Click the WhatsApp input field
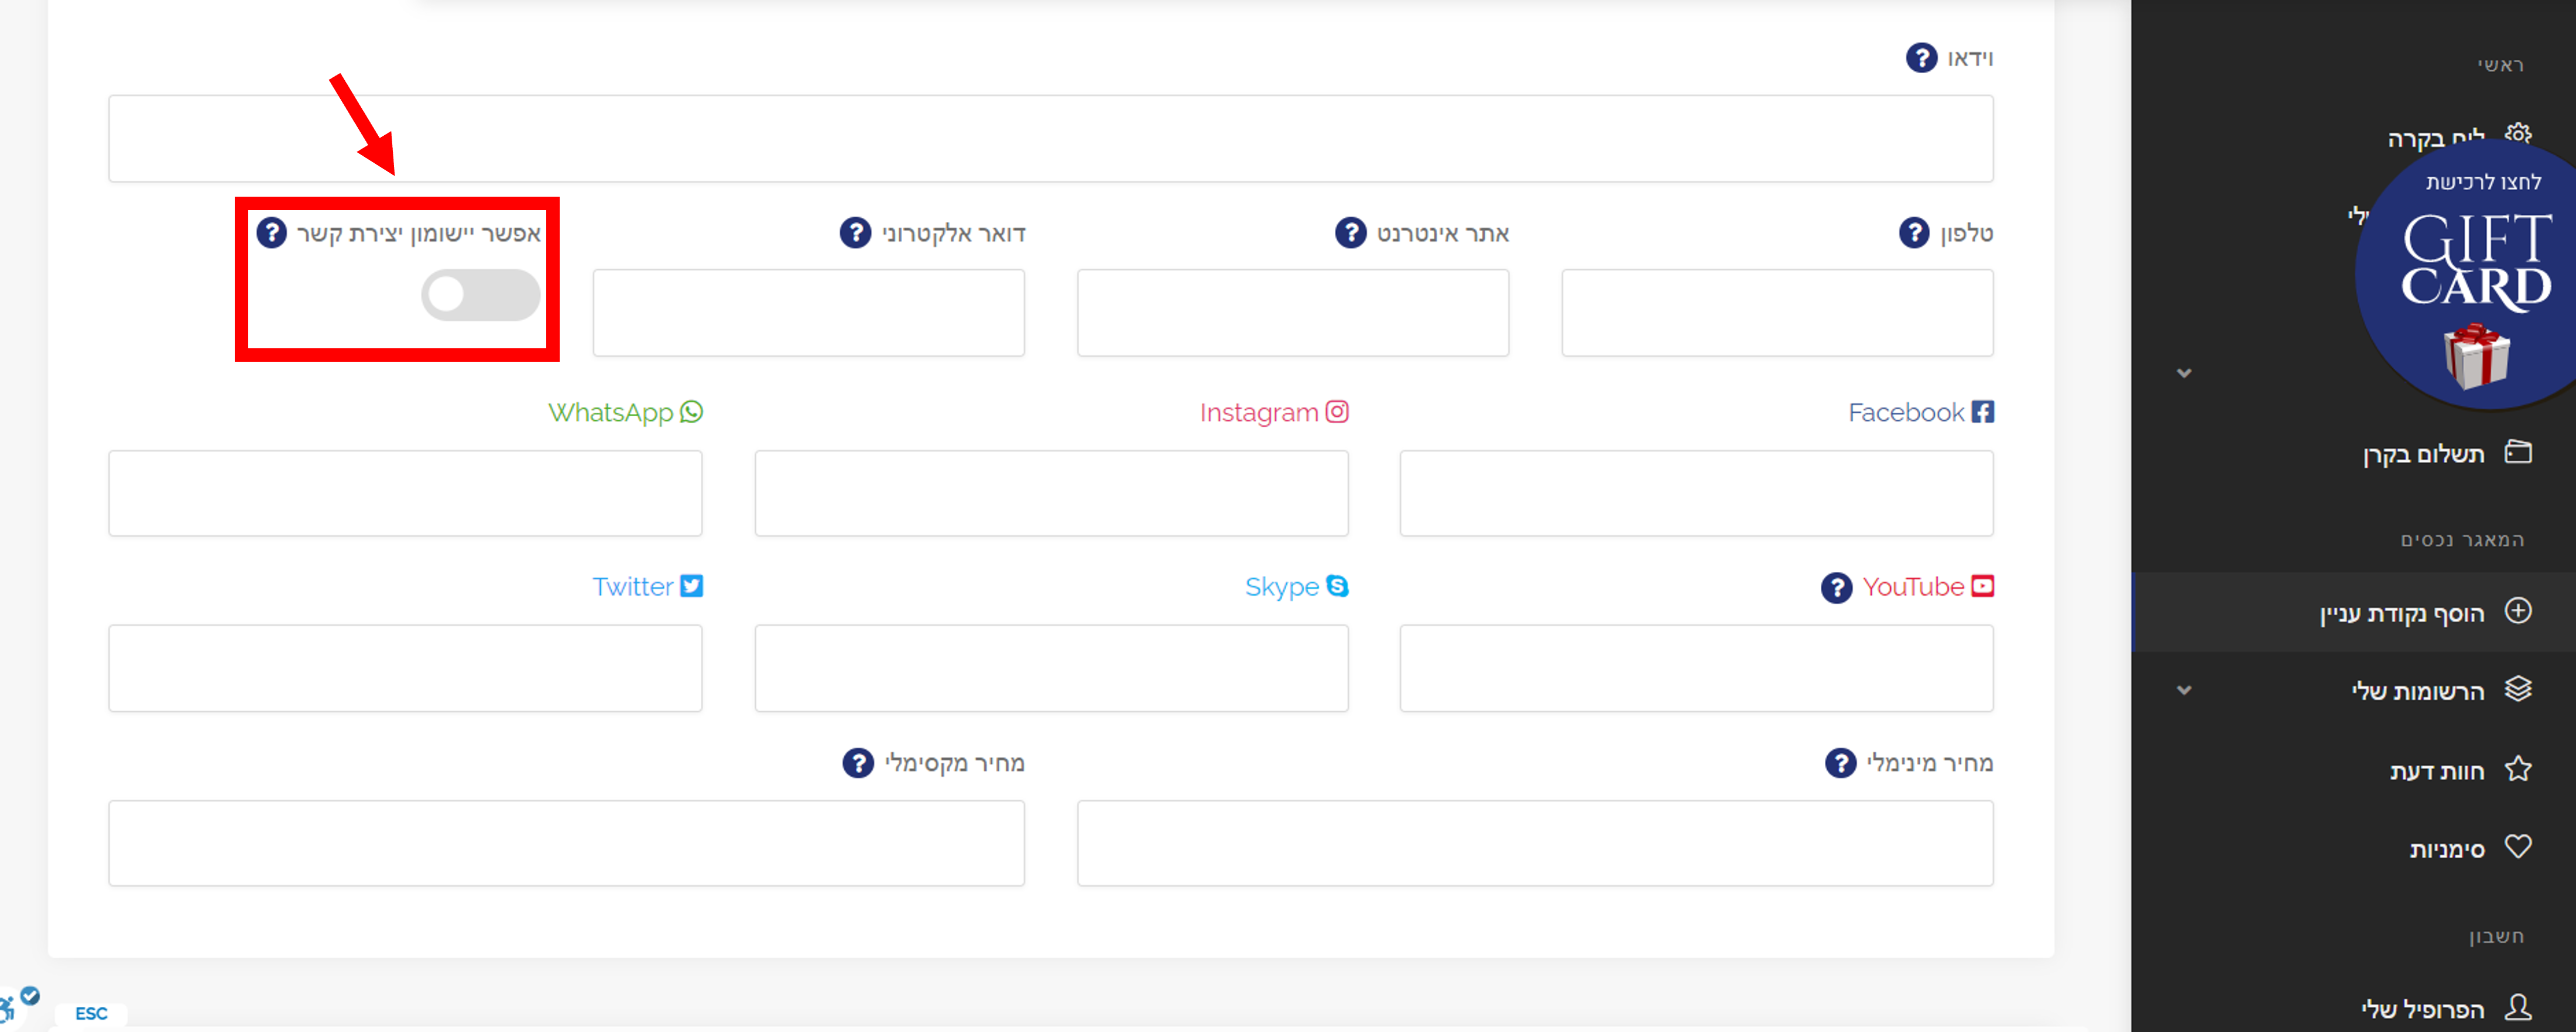 point(405,493)
